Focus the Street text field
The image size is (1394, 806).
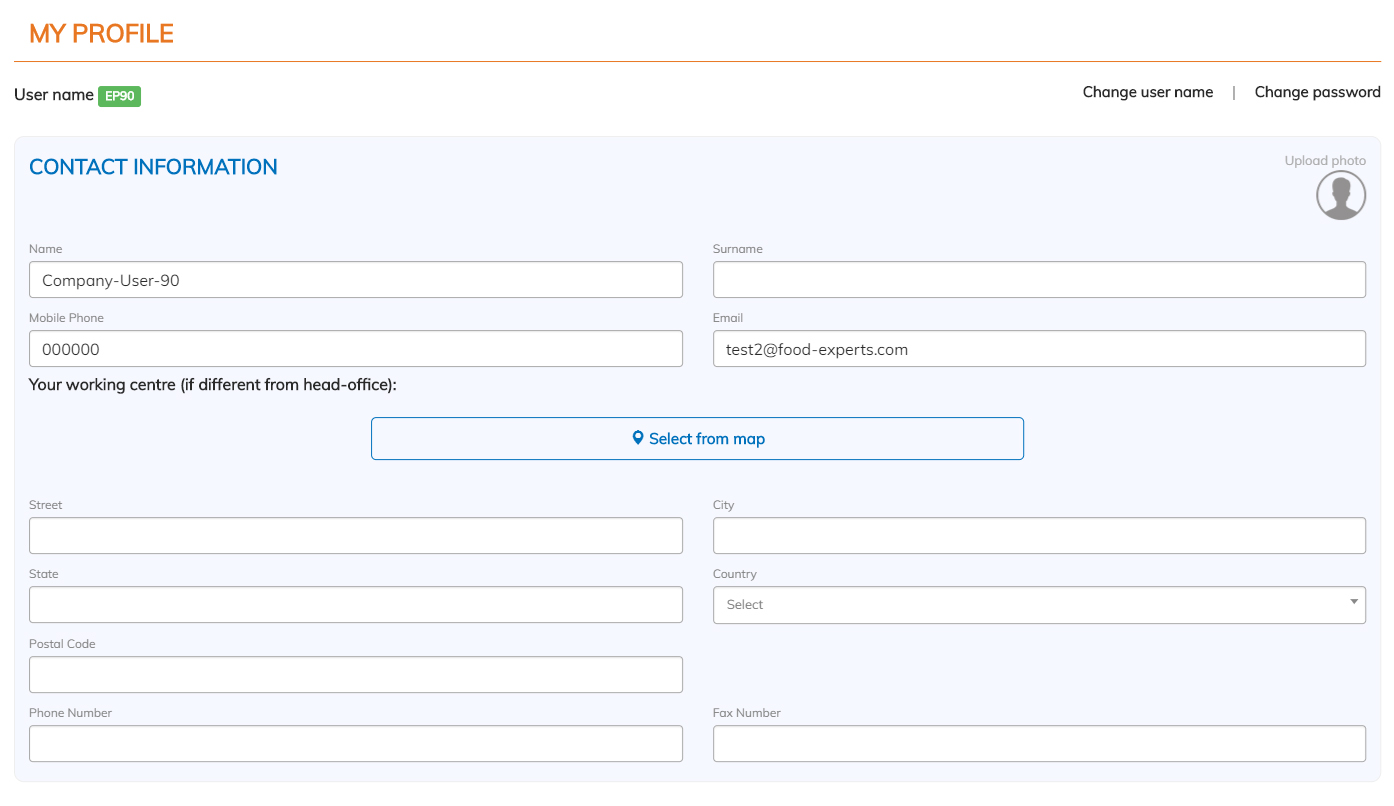pos(355,536)
